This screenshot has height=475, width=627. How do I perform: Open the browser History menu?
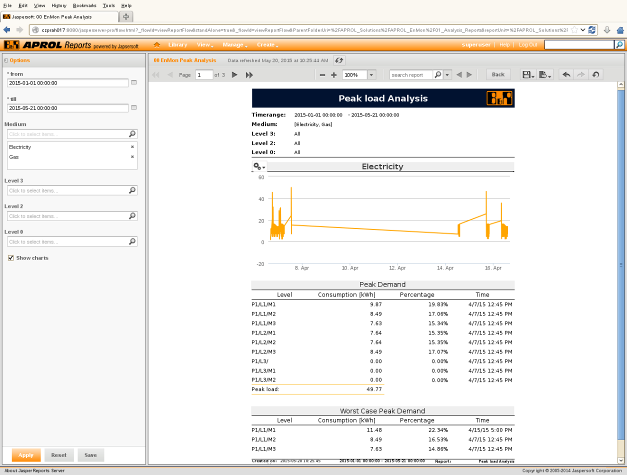tap(59, 6)
